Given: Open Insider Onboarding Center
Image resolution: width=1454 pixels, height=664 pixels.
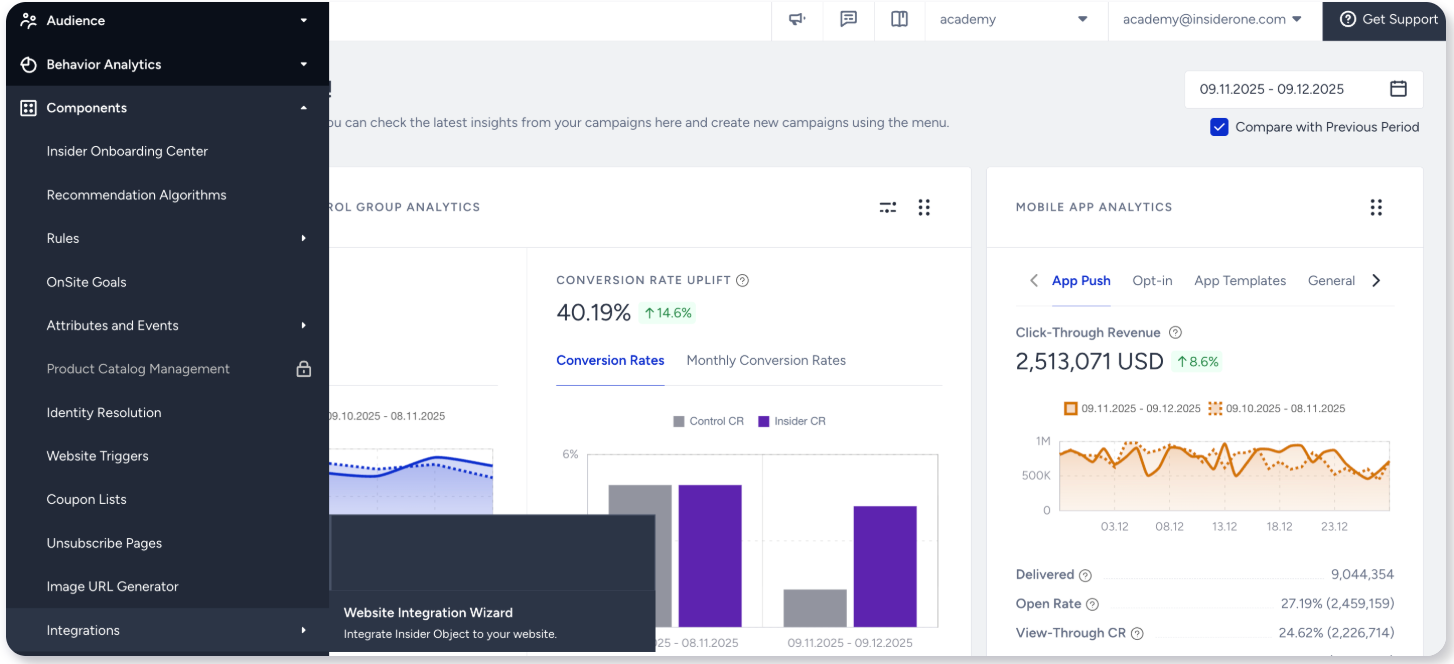Looking at the screenshot, I should pos(127,151).
